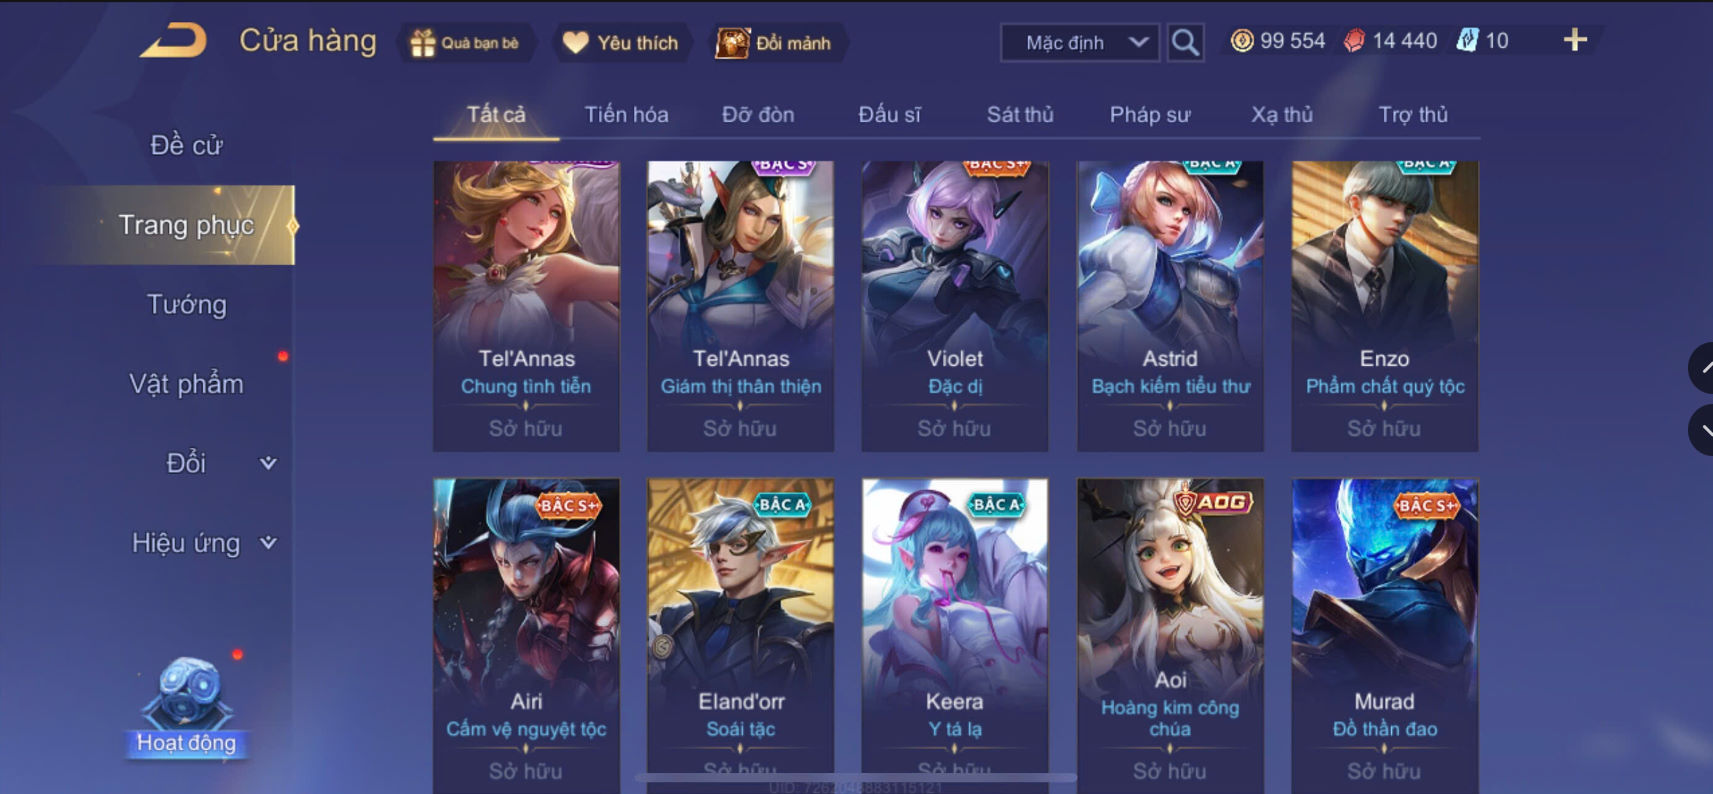1713x794 pixels.
Task: Select the Violet Đặc dị skin card
Action: (x=955, y=306)
